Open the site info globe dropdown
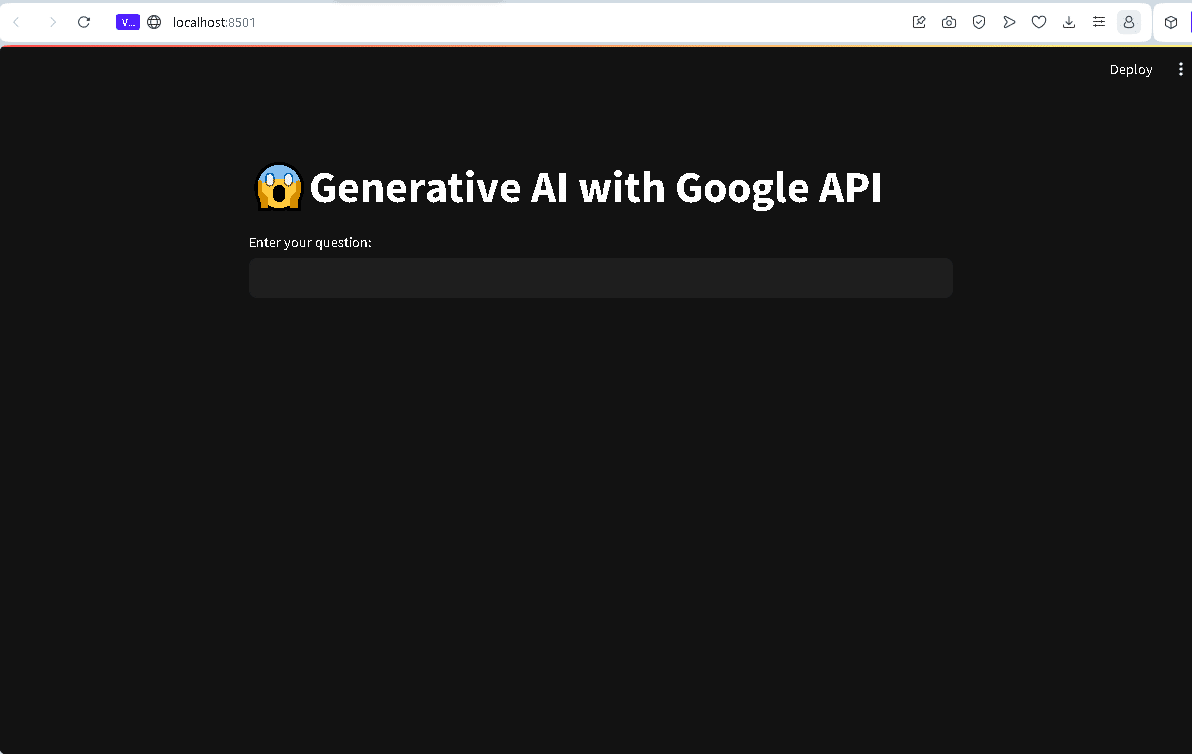The image size is (1192, 754). (154, 21)
